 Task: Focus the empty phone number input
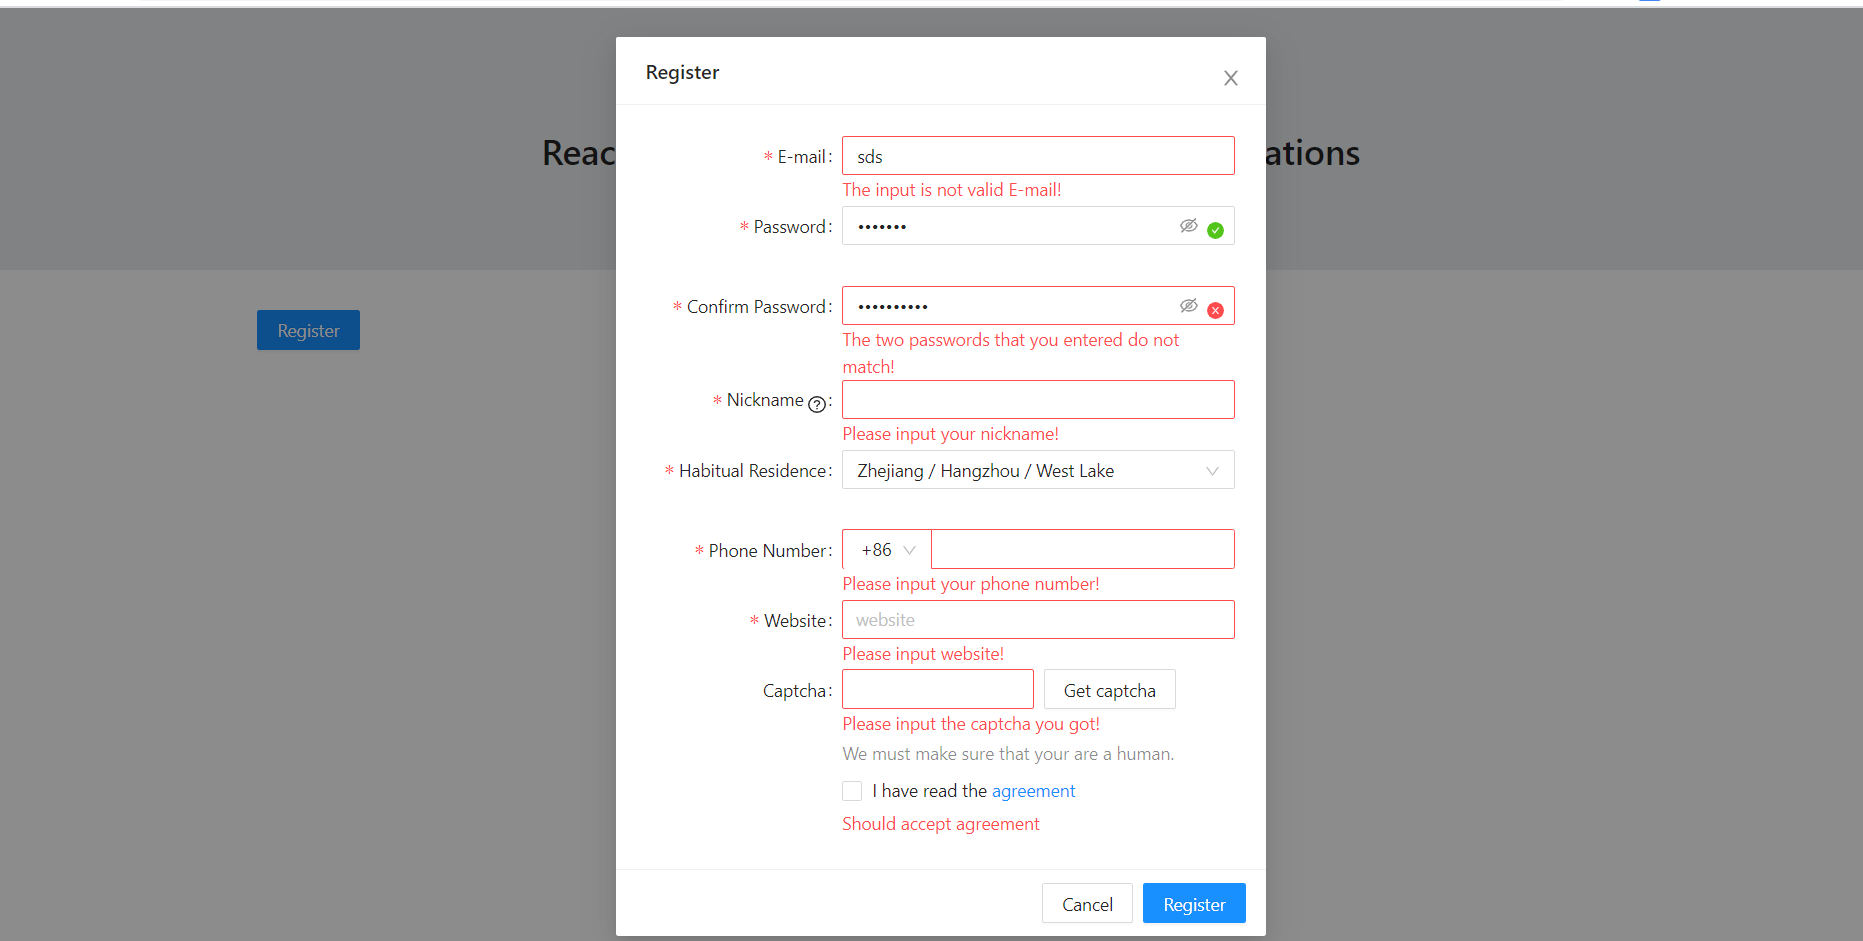(x=1082, y=548)
